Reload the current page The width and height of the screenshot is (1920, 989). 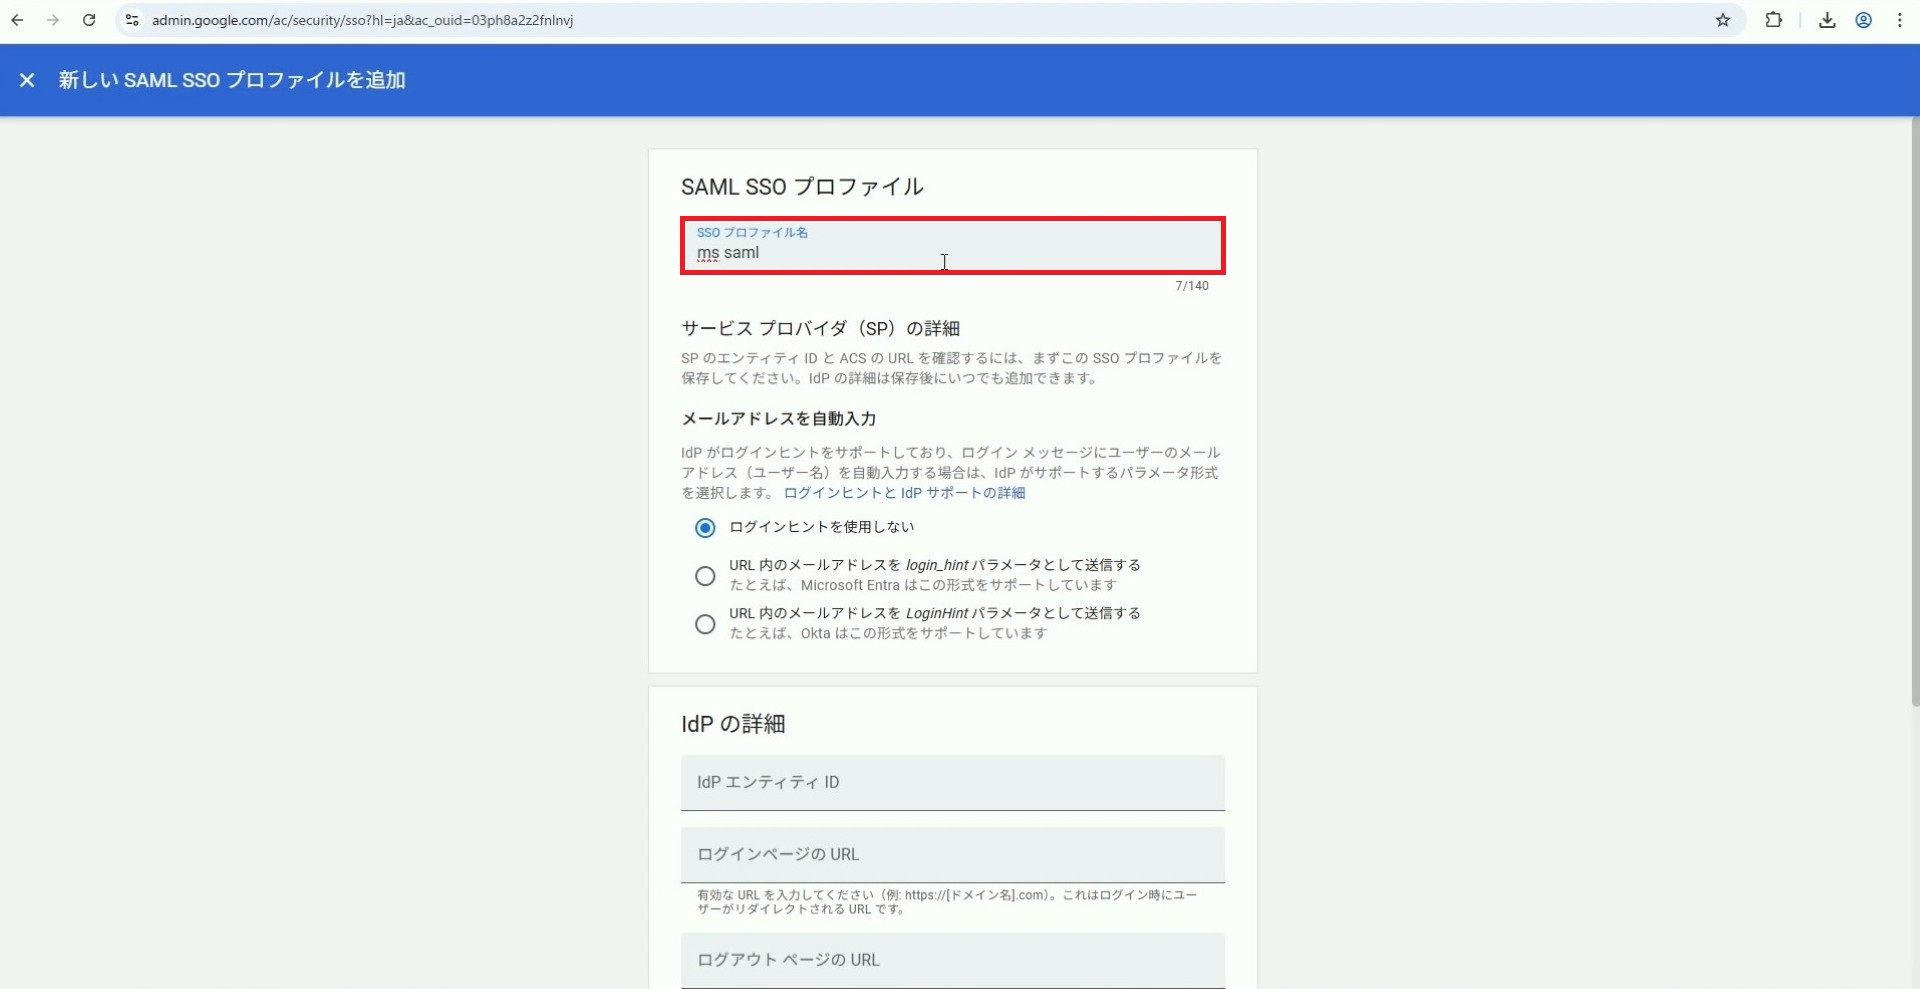[89, 20]
